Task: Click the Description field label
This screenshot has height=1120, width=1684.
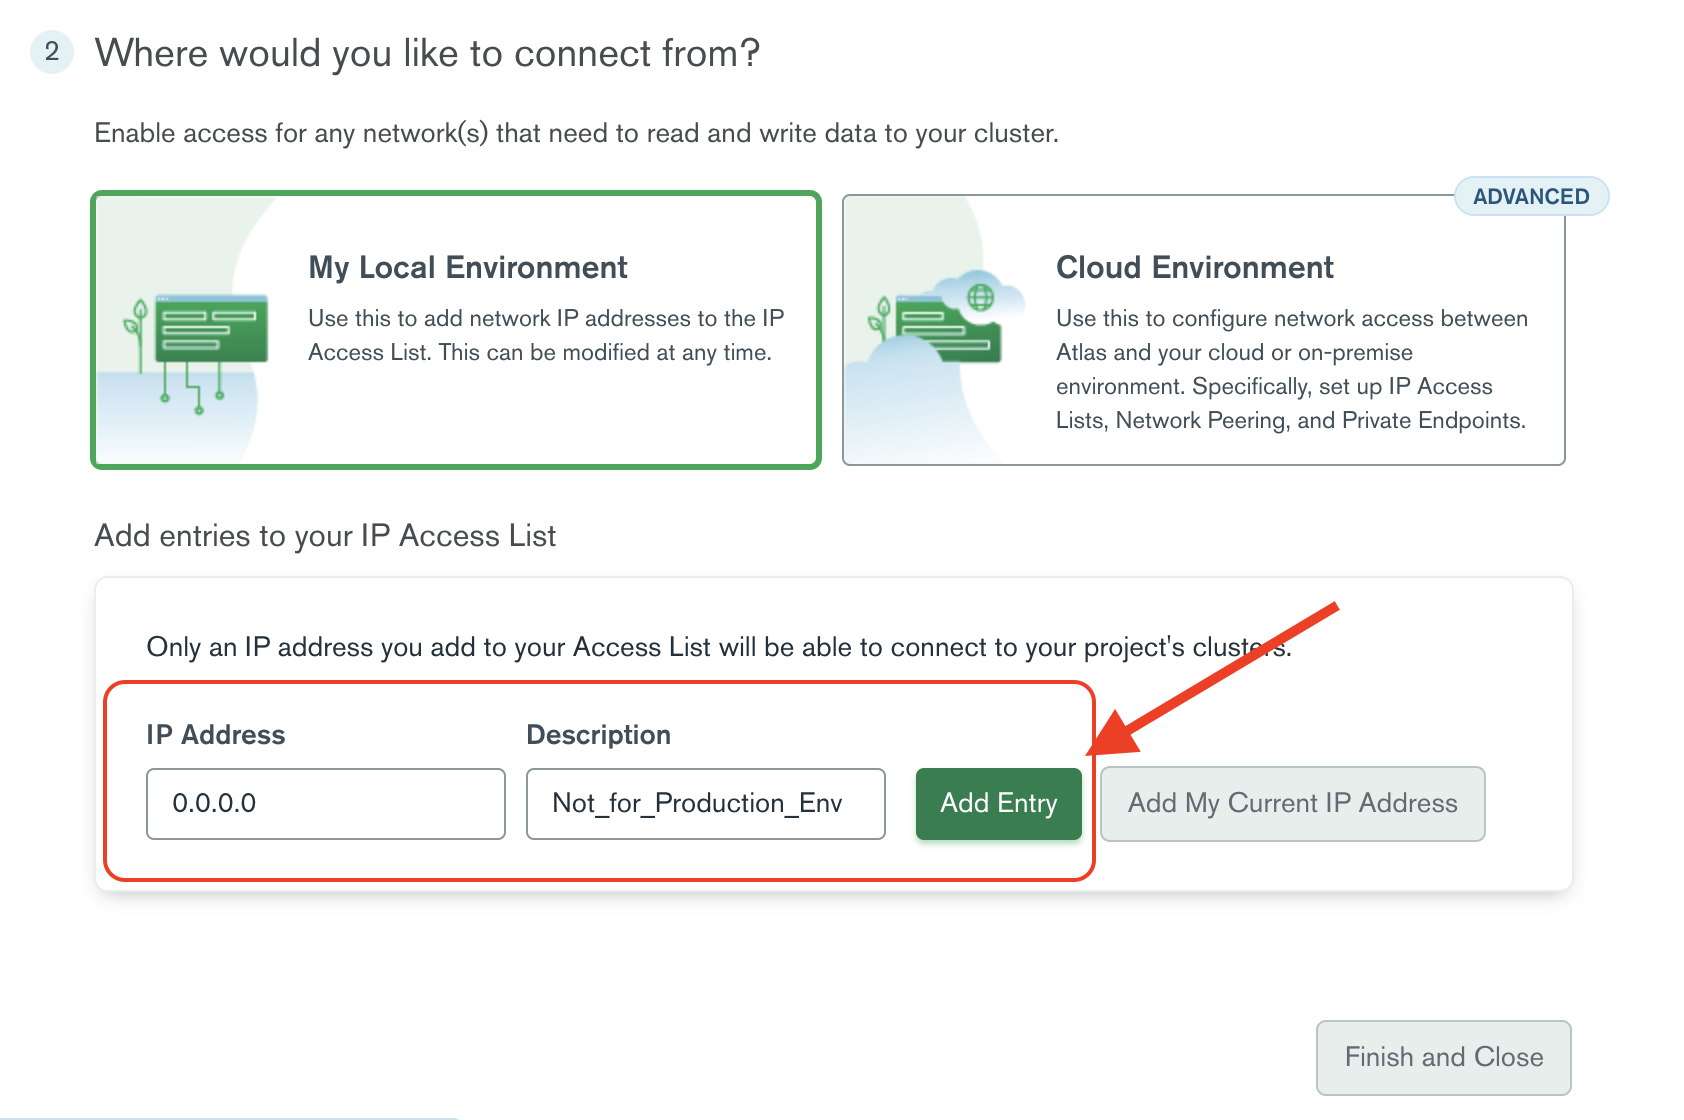Action: pos(598,735)
